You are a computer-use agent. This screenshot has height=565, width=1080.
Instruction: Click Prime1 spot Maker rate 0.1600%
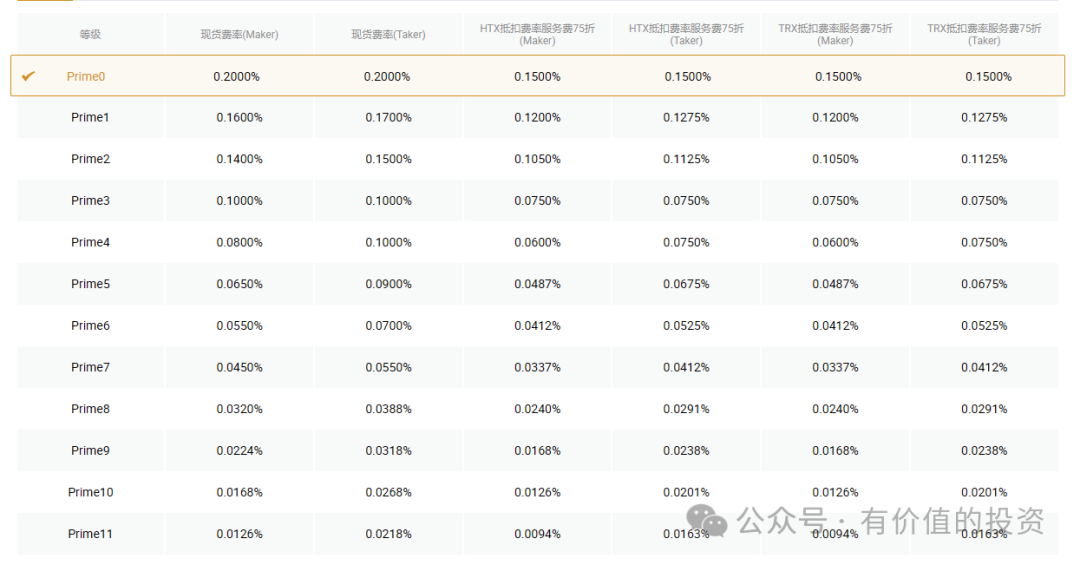pyautogui.click(x=240, y=118)
